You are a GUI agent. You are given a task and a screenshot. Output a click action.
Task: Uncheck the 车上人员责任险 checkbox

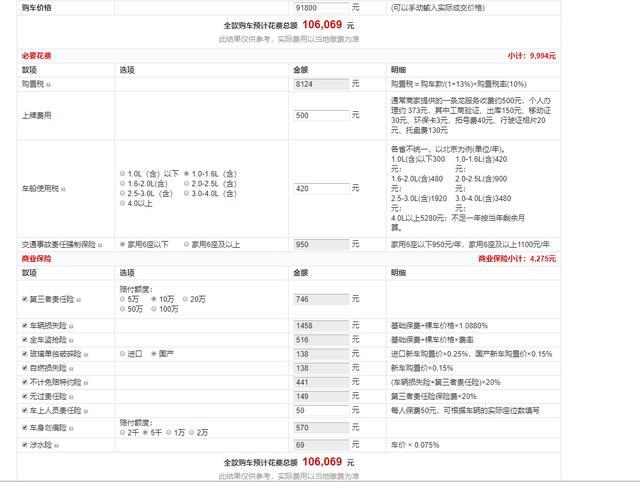(24, 410)
